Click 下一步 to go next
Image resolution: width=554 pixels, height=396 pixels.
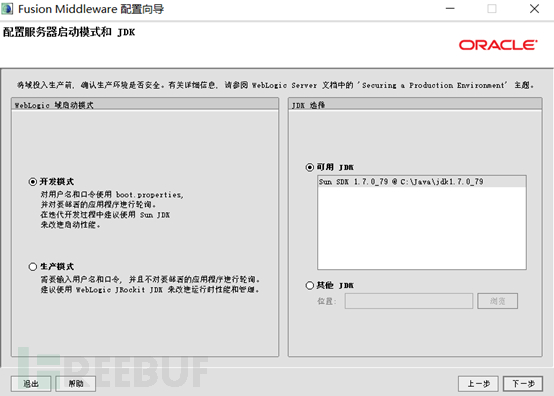tap(523, 384)
